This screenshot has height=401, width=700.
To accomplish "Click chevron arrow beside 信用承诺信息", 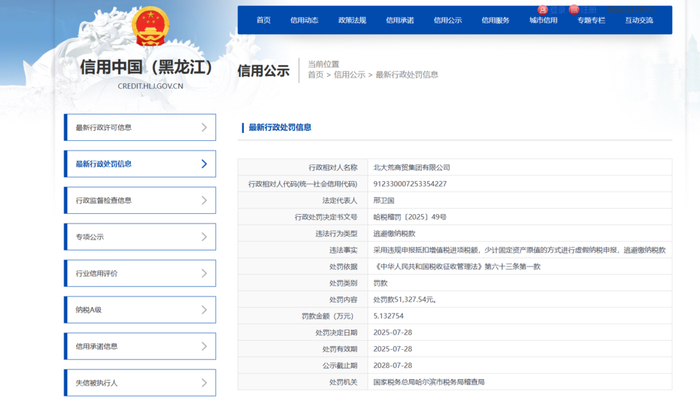I will [x=204, y=346].
